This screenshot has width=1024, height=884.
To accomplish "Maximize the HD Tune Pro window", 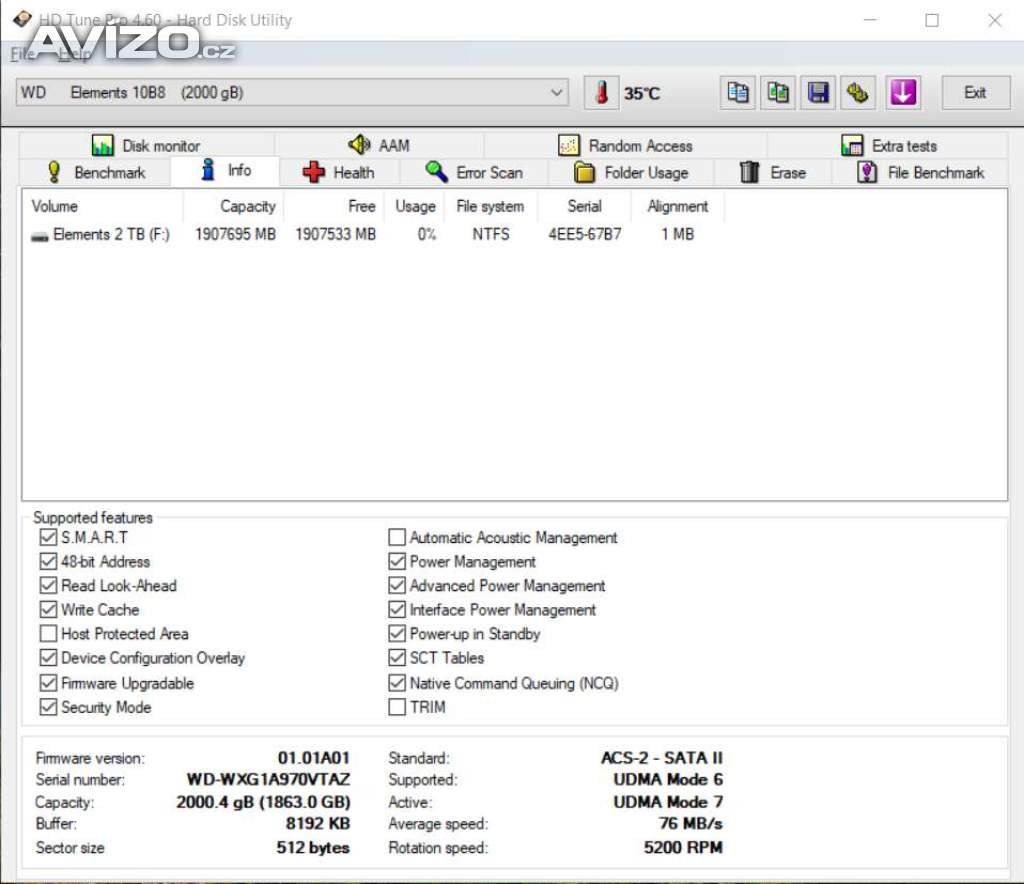I will point(932,20).
